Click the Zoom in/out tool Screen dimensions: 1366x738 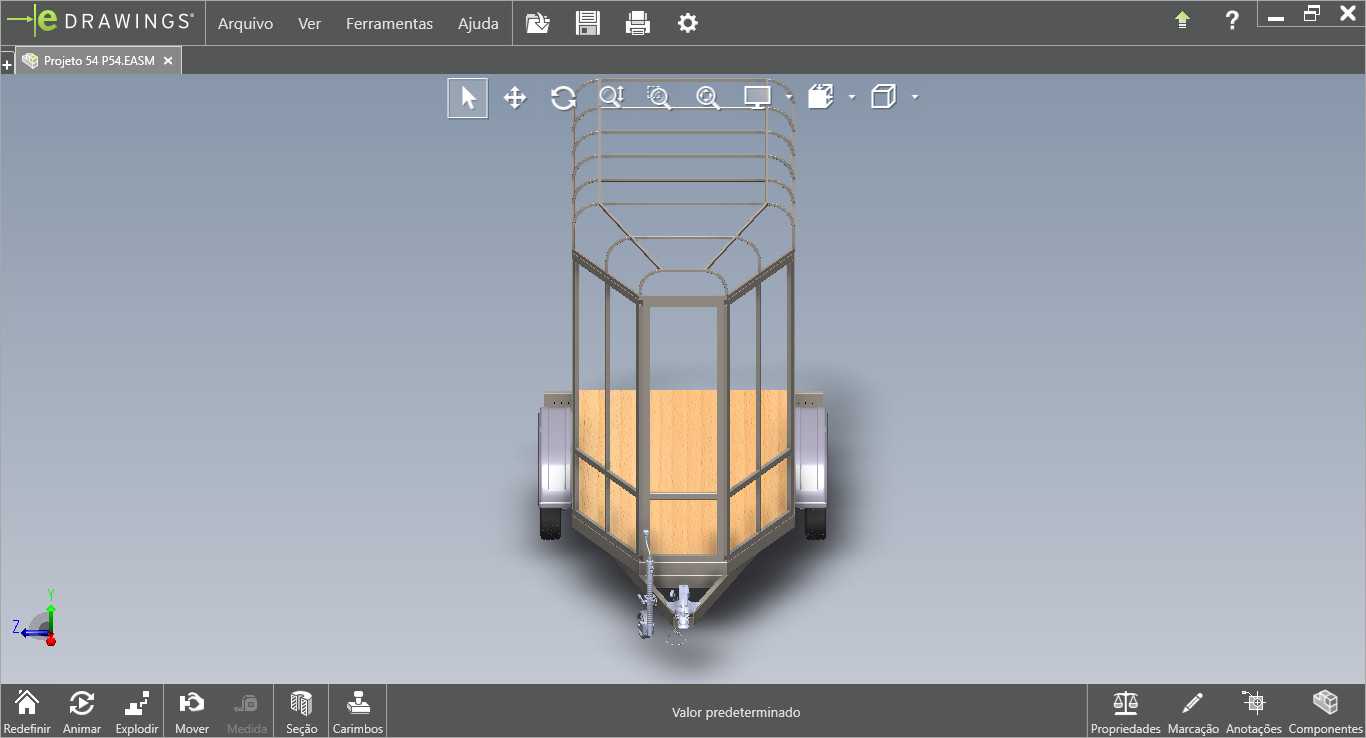click(611, 97)
